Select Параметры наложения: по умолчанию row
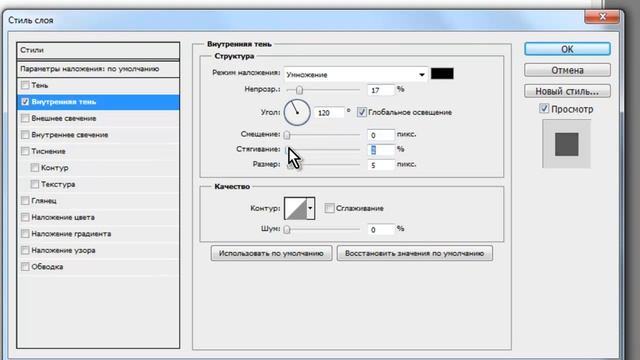 click(98, 69)
